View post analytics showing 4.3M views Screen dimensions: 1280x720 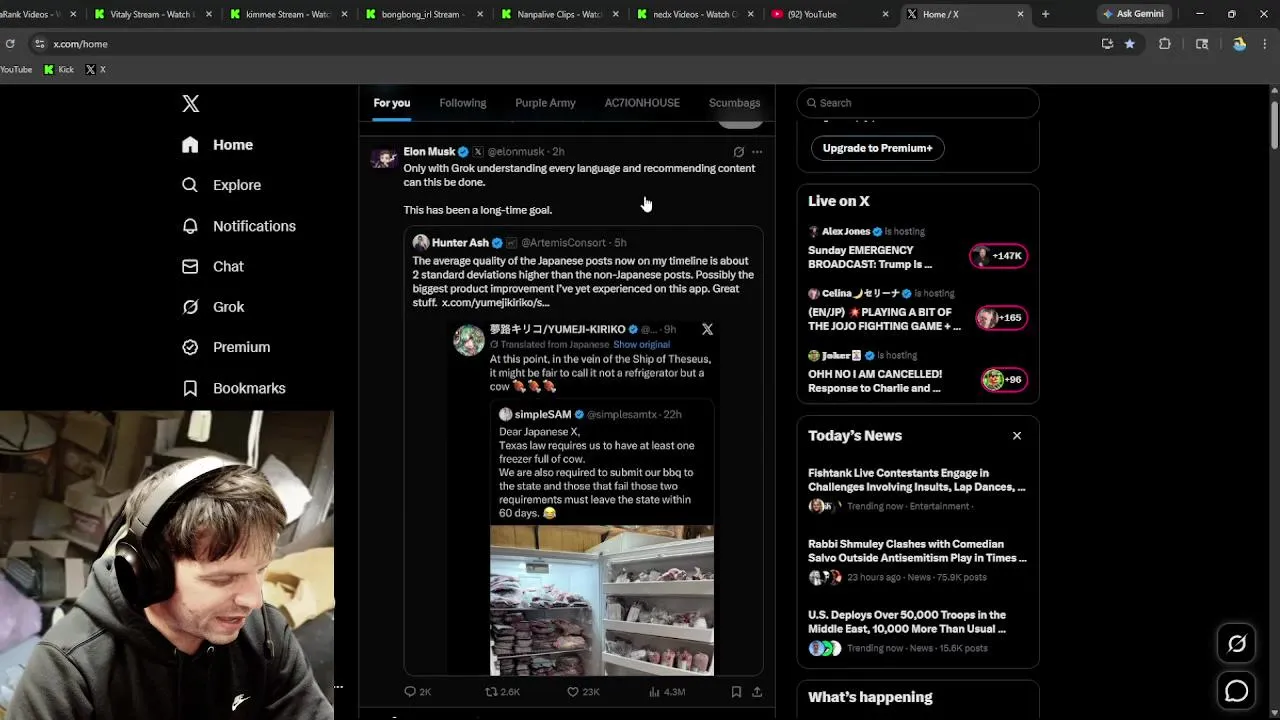(667, 691)
